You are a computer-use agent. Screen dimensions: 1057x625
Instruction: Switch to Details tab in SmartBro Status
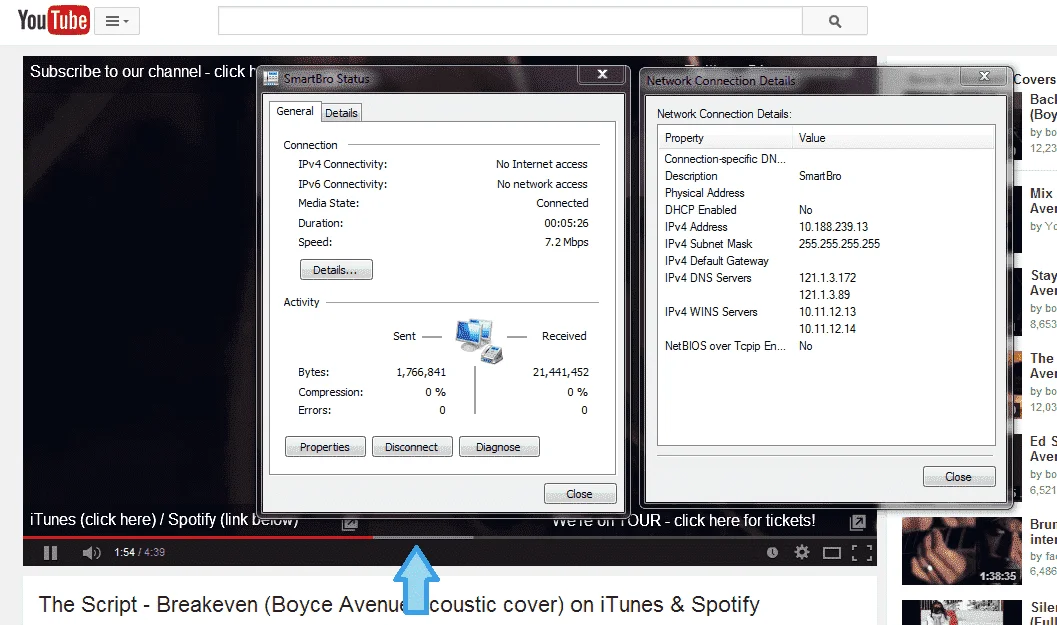[341, 113]
